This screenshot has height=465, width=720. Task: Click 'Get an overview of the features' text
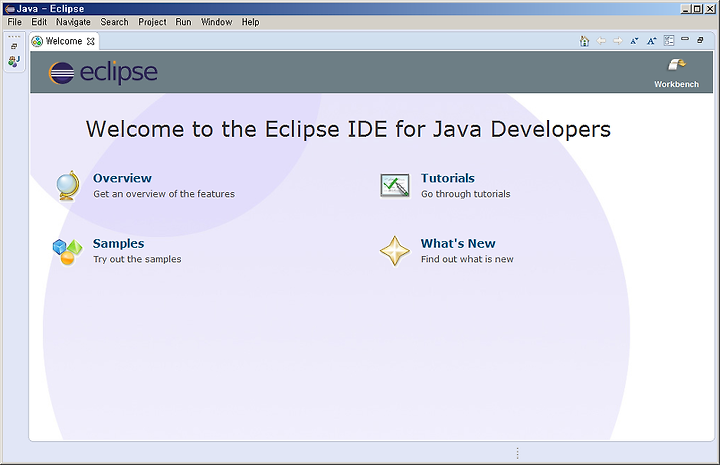[164, 194]
